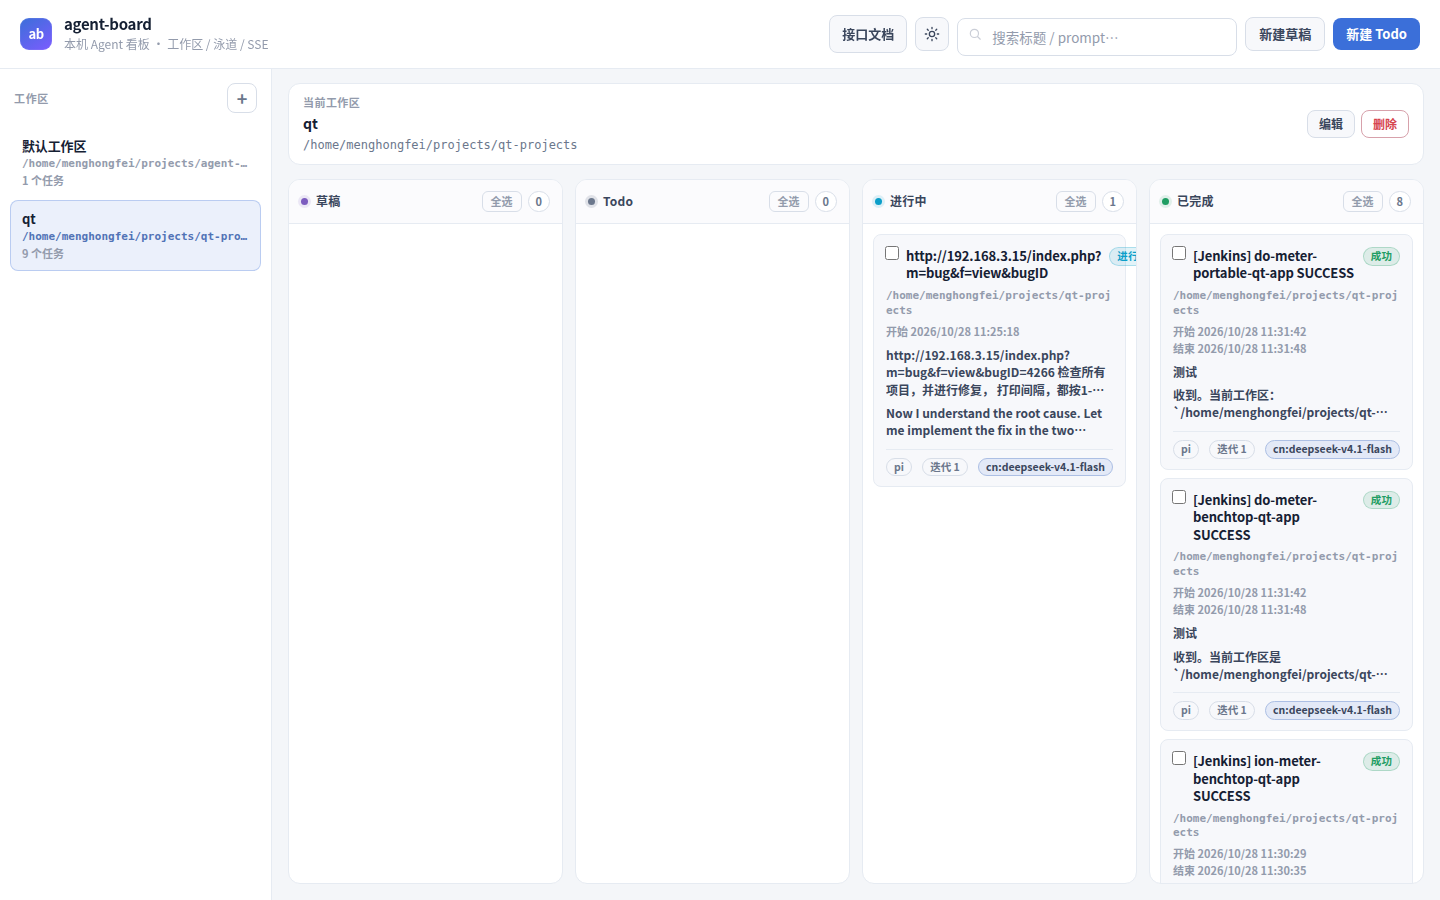
Task: Select the 默认工作区 workspace
Action: tap(135, 162)
